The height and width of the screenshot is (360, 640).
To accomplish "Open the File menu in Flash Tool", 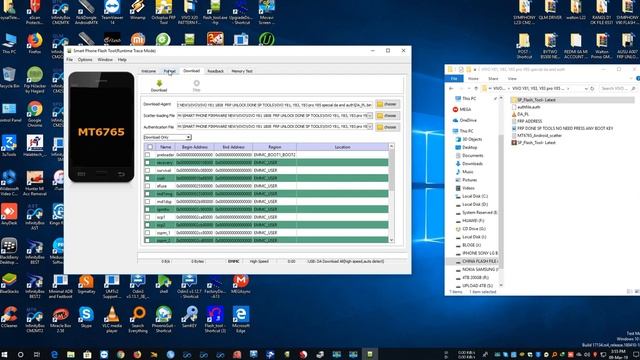I will (x=69, y=60).
